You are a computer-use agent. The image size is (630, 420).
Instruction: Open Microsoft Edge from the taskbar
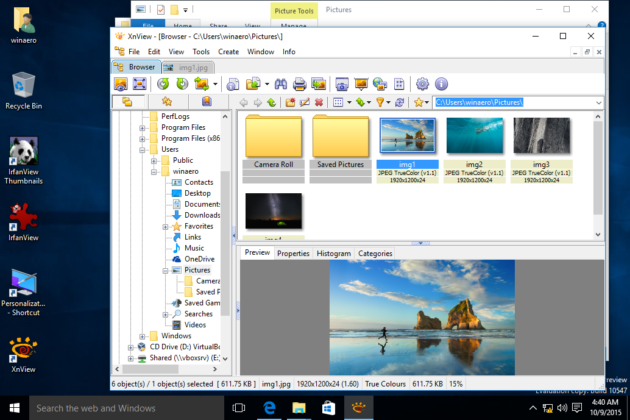click(x=269, y=408)
